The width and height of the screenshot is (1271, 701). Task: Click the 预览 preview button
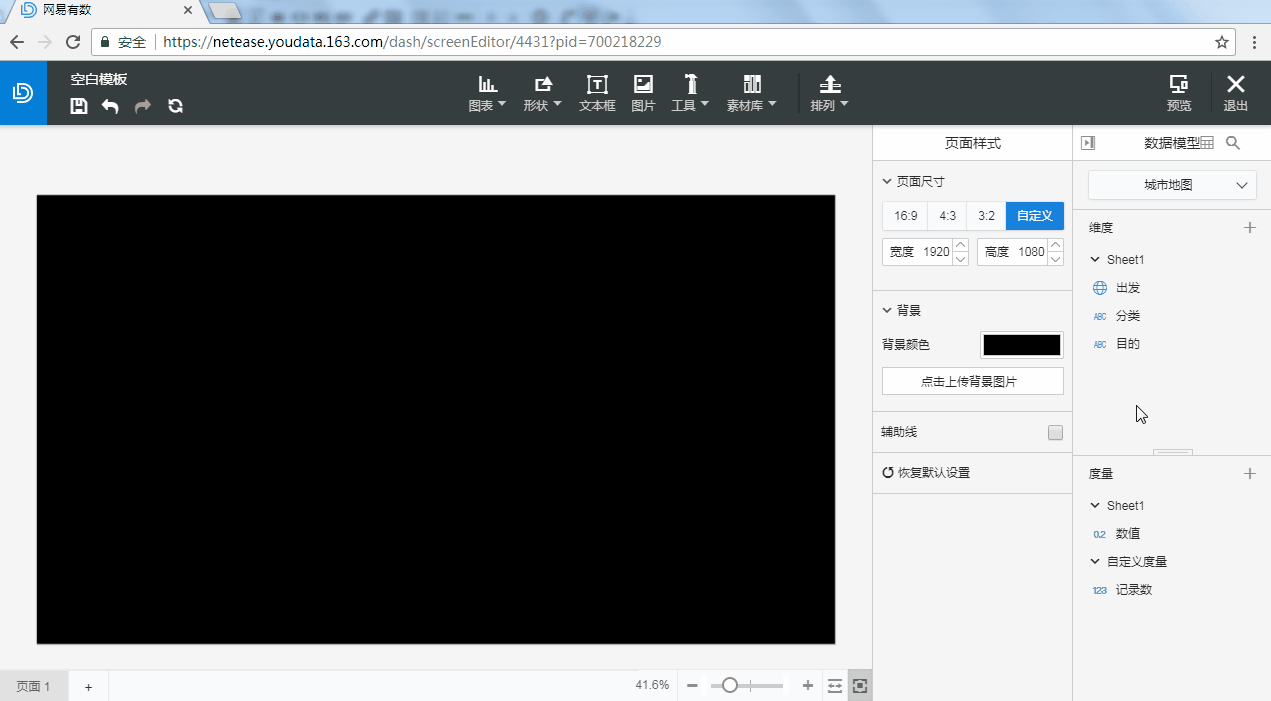pos(1179,93)
